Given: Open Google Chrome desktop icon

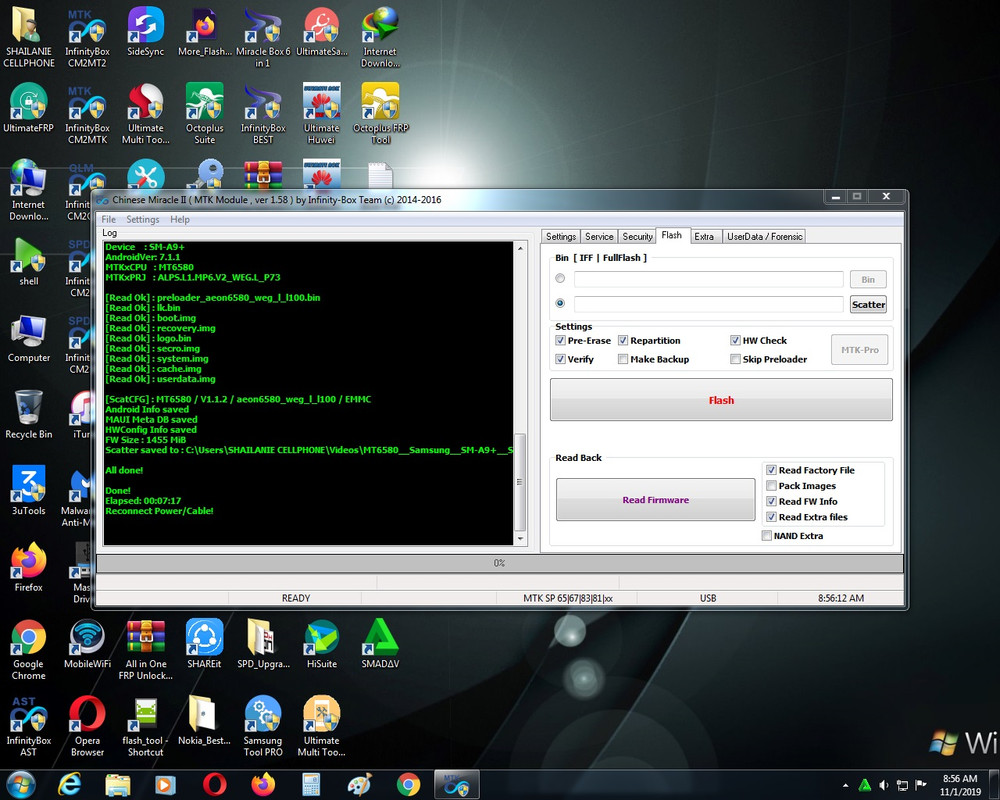Looking at the screenshot, I should click(29, 650).
